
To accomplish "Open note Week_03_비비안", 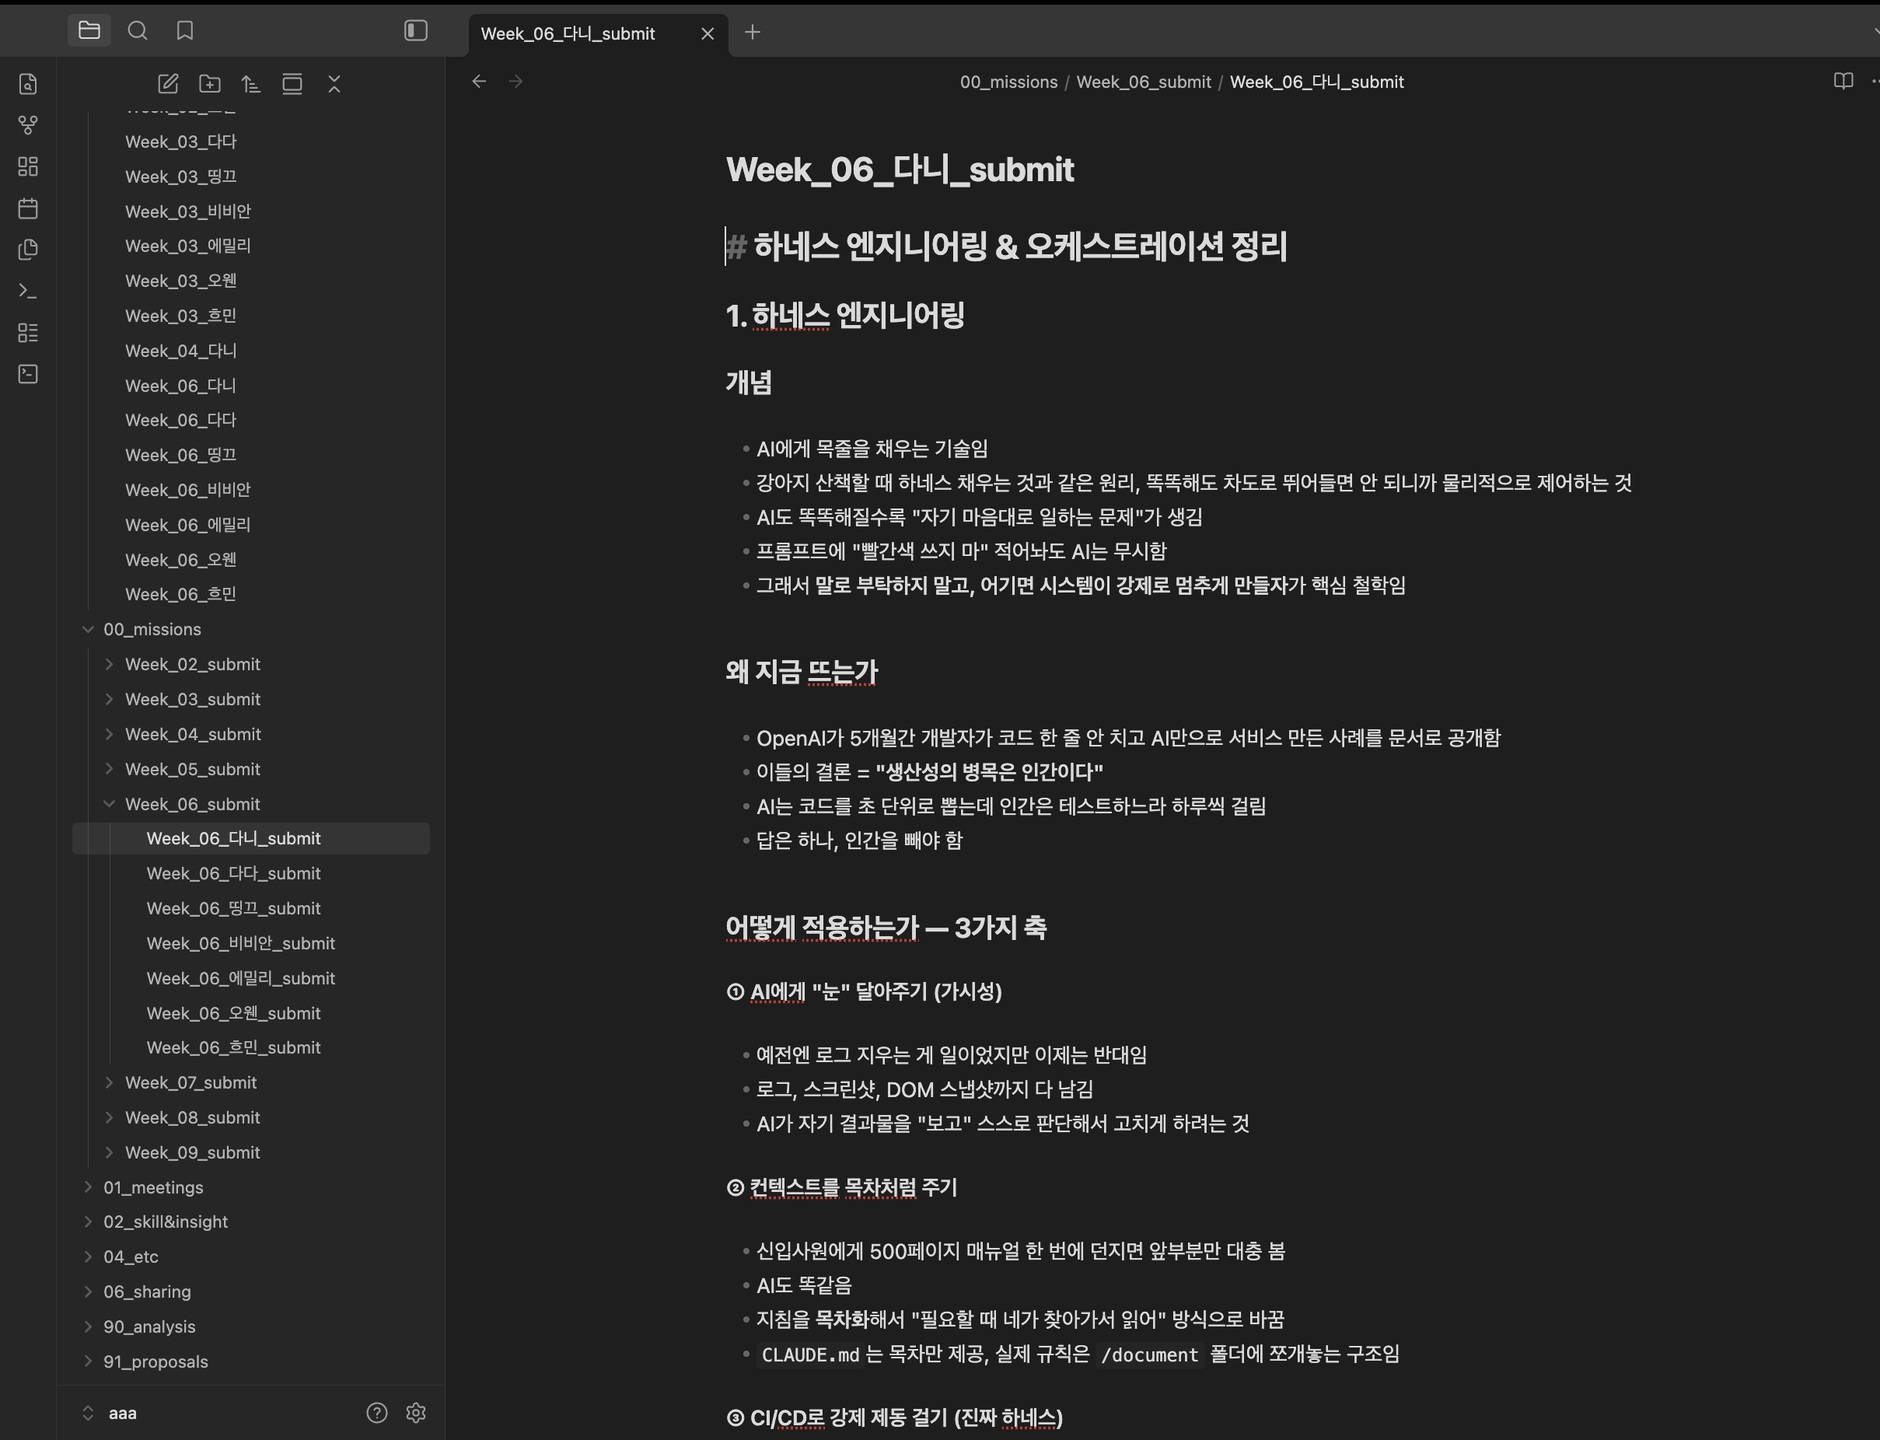I will coord(187,211).
